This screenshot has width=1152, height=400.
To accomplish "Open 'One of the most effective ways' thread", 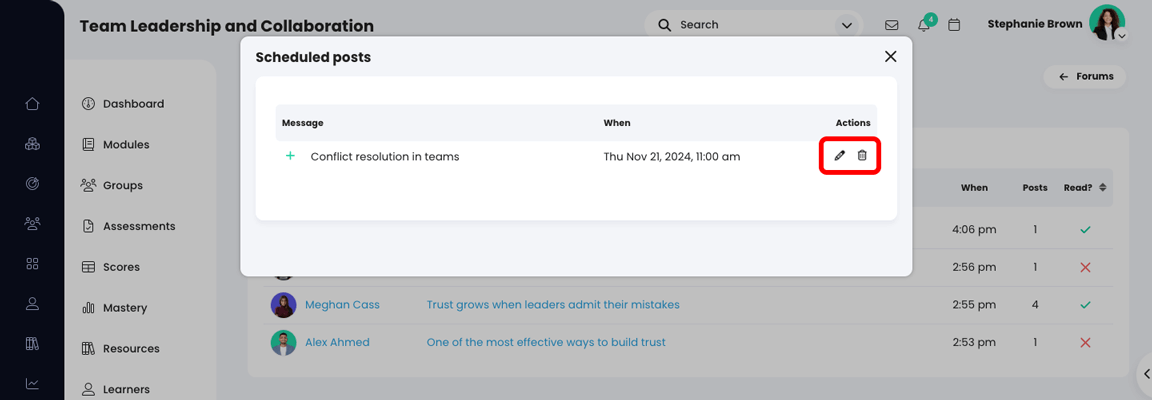I will [546, 342].
